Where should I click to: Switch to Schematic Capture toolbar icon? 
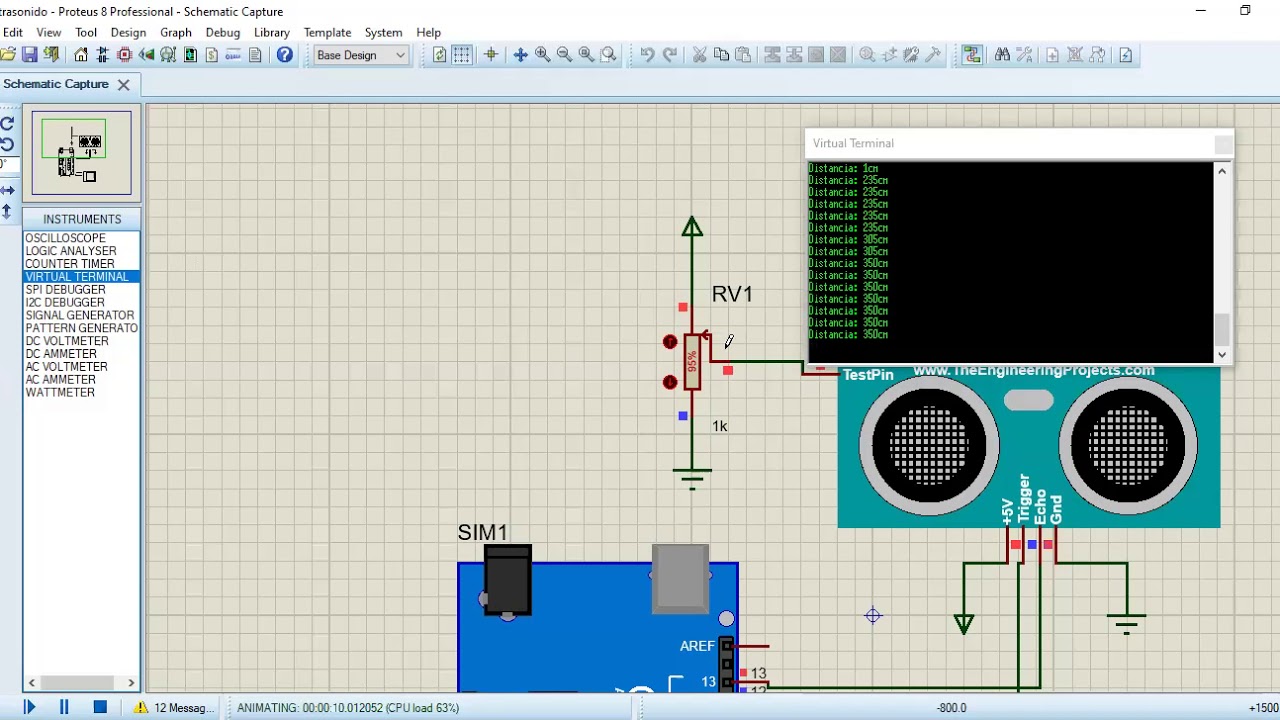103,55
